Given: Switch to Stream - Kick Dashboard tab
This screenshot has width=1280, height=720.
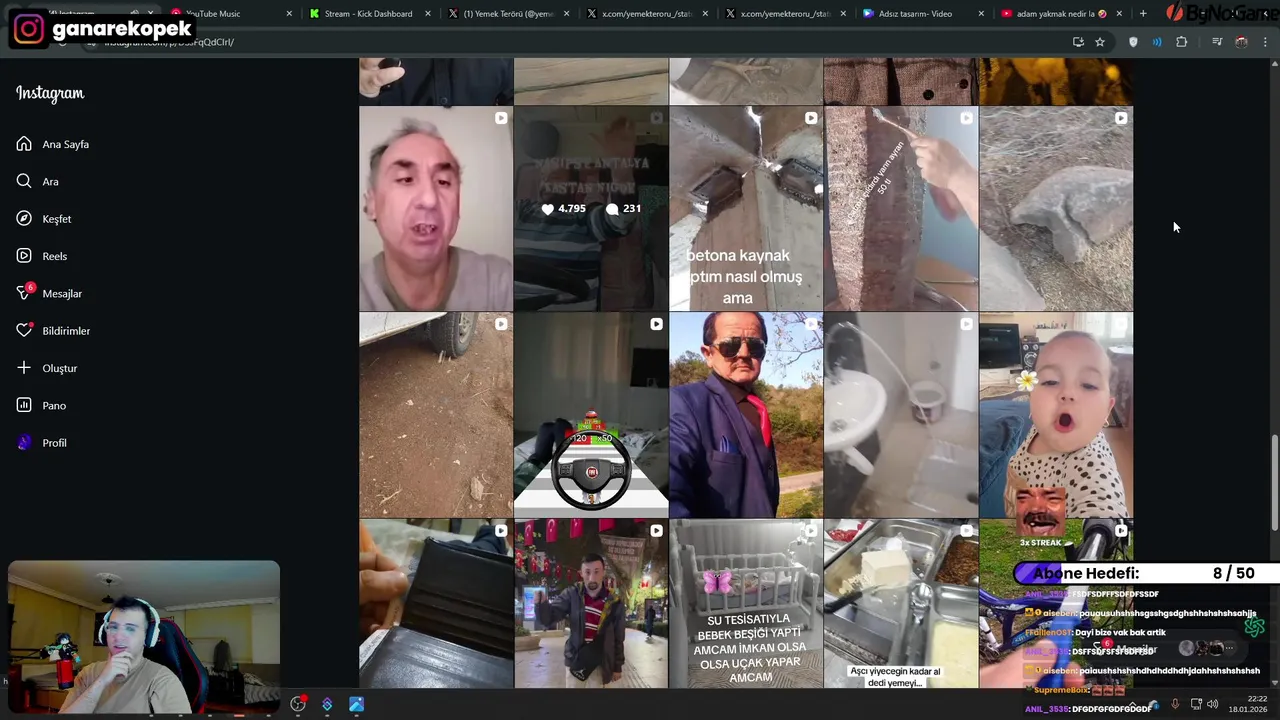Looking at the screenshot, I should click(368, 14).
